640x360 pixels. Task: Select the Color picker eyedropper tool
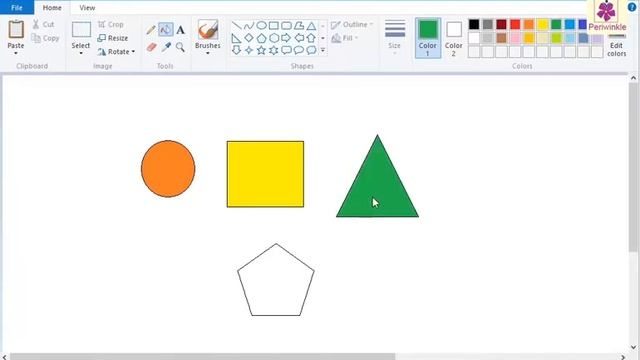(166, 47)
